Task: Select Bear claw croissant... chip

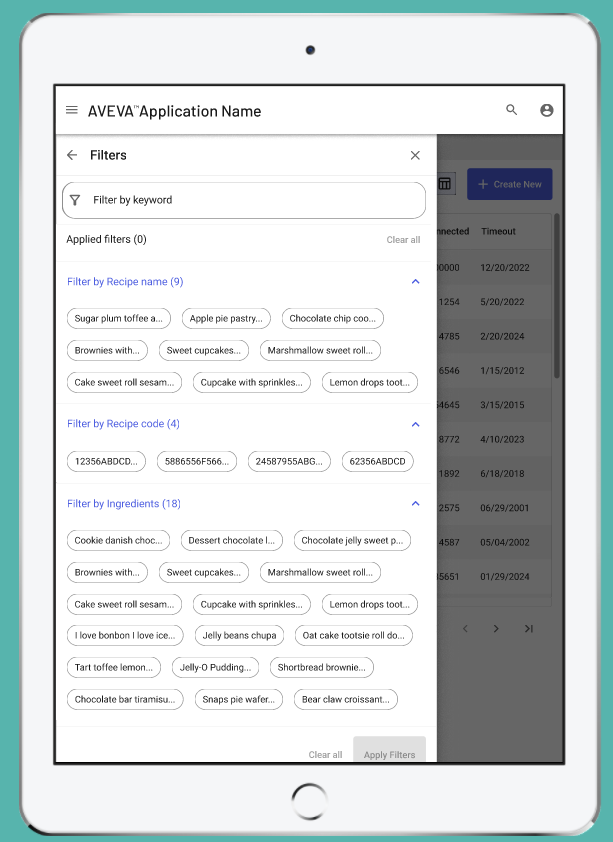Action: [346, 699]
